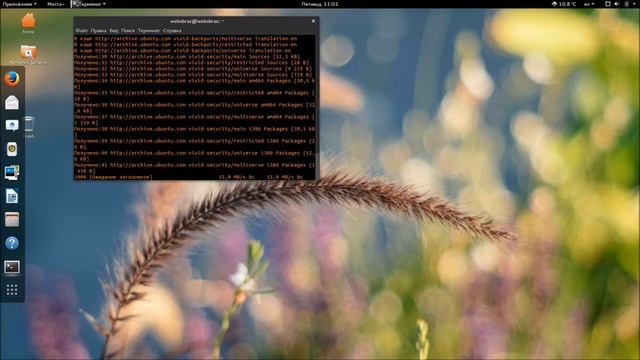Click the vivid-backports/multiverse Translation-en line
Screen dimensions: 640x360
(x=185, y=39)
